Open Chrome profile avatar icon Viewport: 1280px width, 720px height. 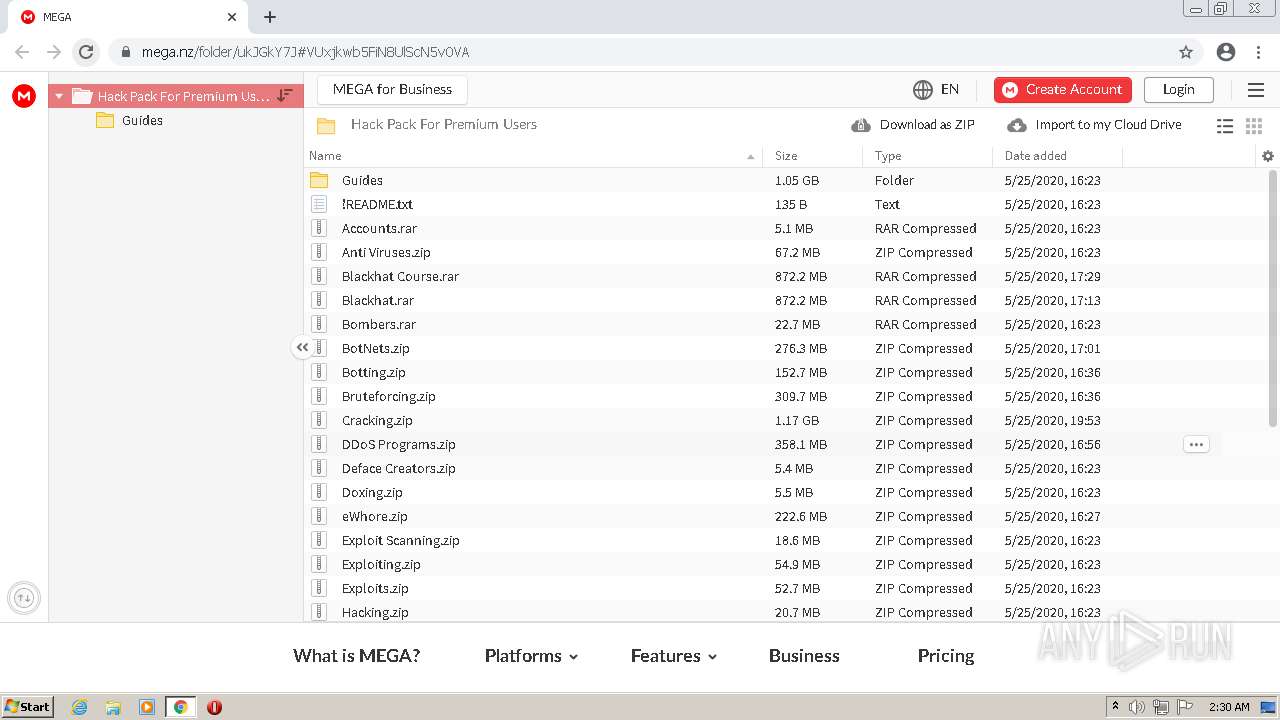click(1226, 52)
